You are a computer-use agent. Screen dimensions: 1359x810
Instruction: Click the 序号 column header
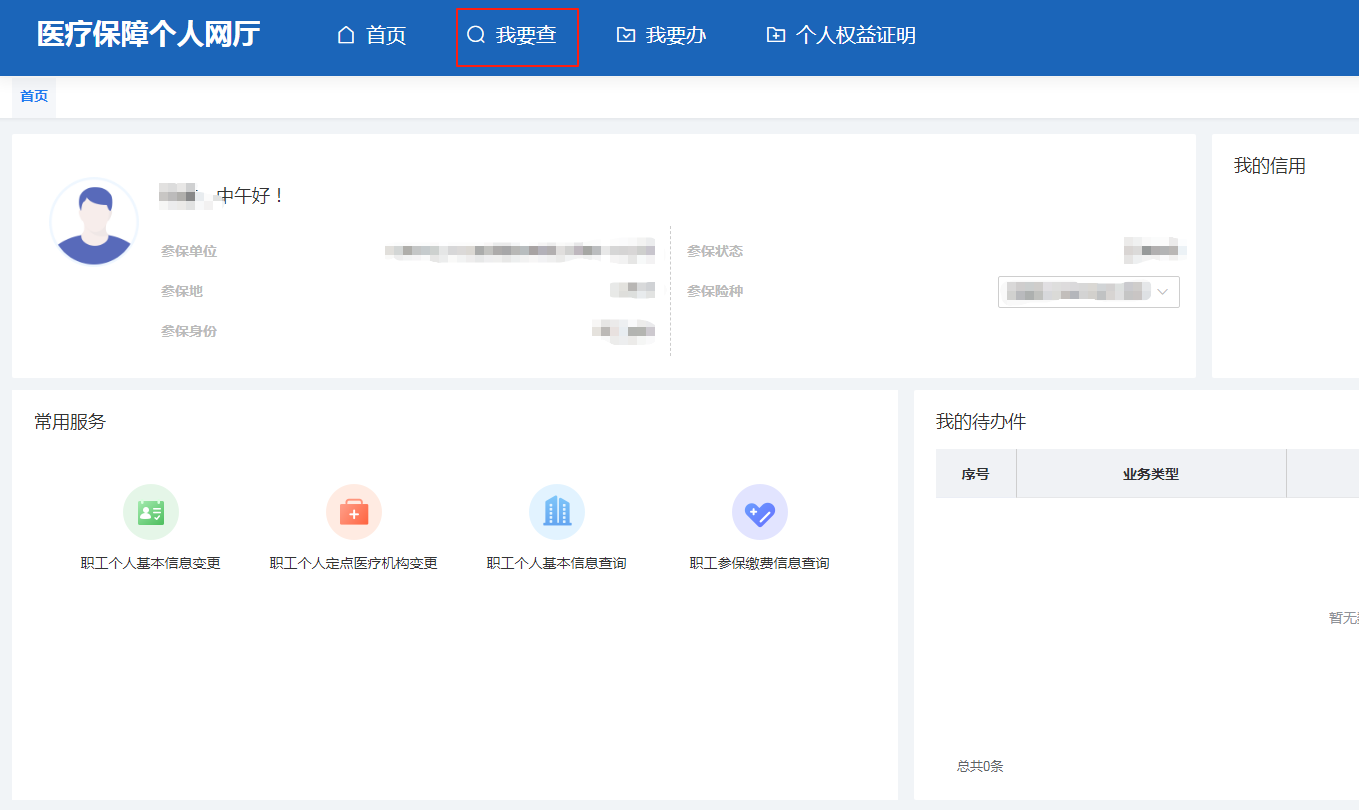tap(976, 472)
